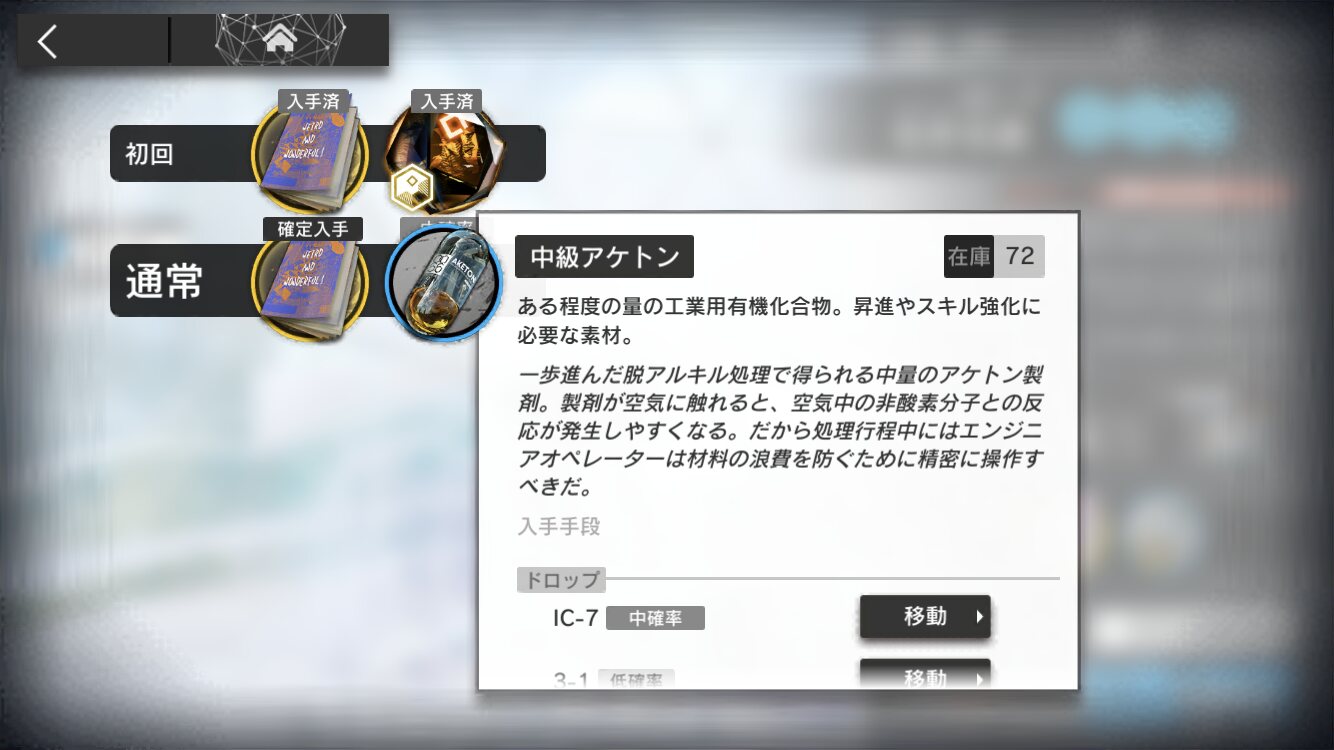Click the 中級アケトン item title

tap(604, 257)
